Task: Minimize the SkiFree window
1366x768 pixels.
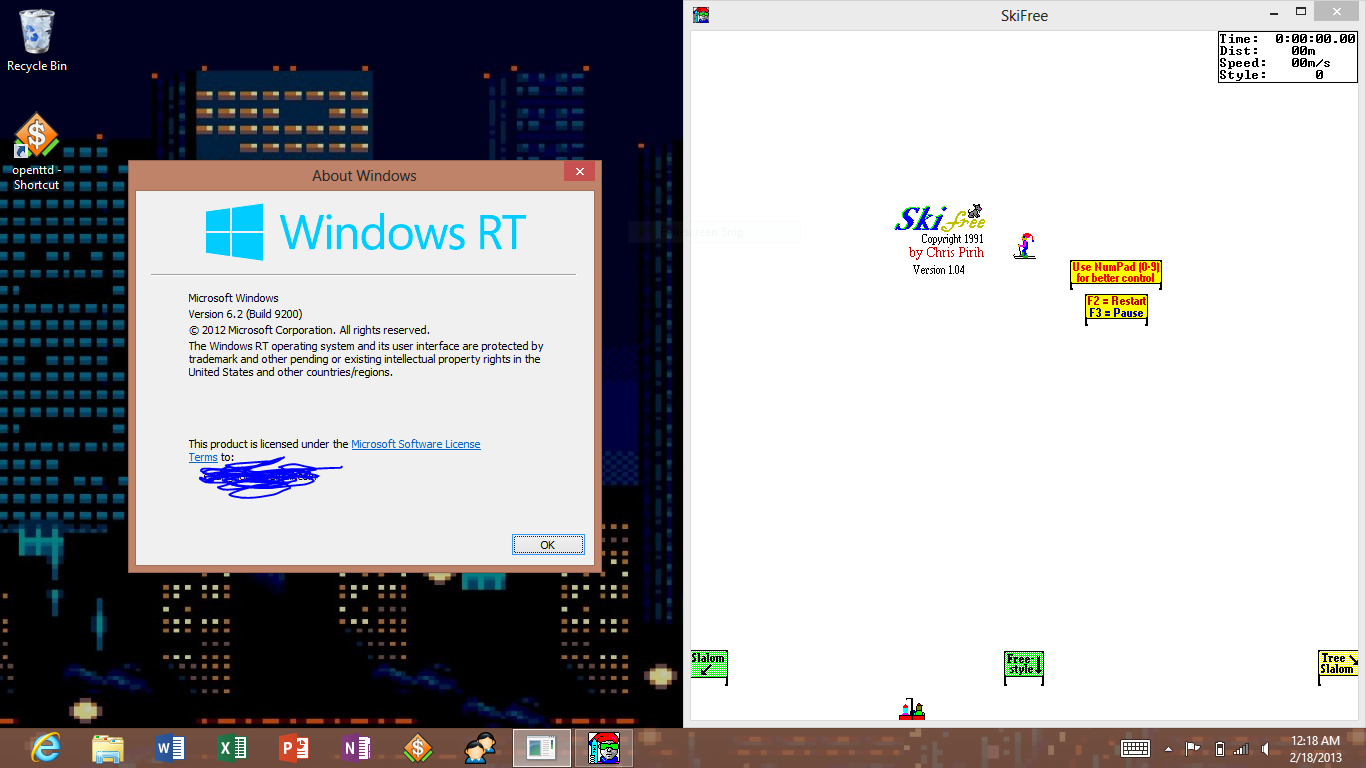Action: (x=1273, y=13)
